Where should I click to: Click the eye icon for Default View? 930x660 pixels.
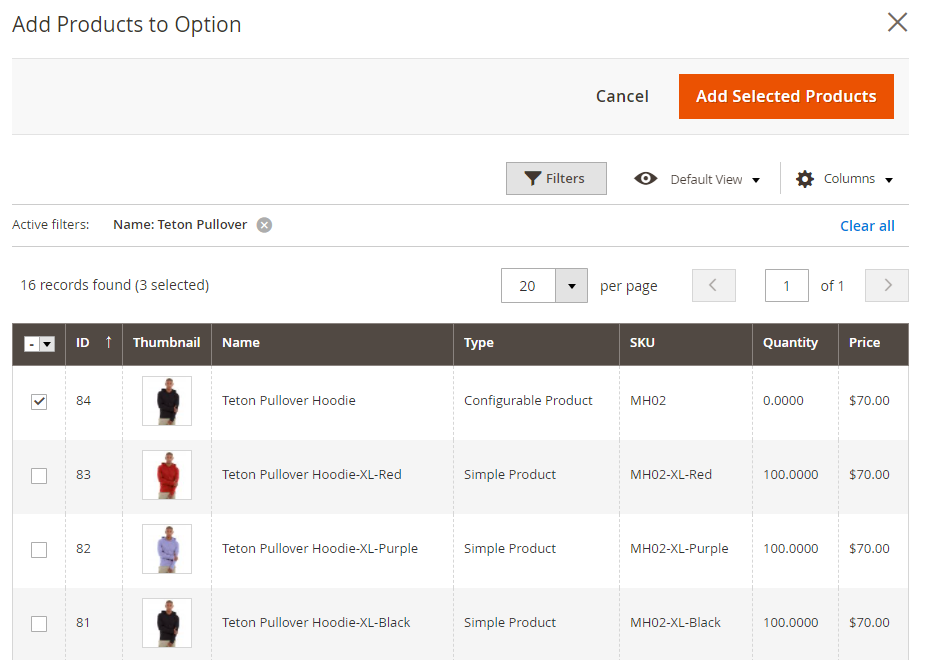(x=646, y=179)
